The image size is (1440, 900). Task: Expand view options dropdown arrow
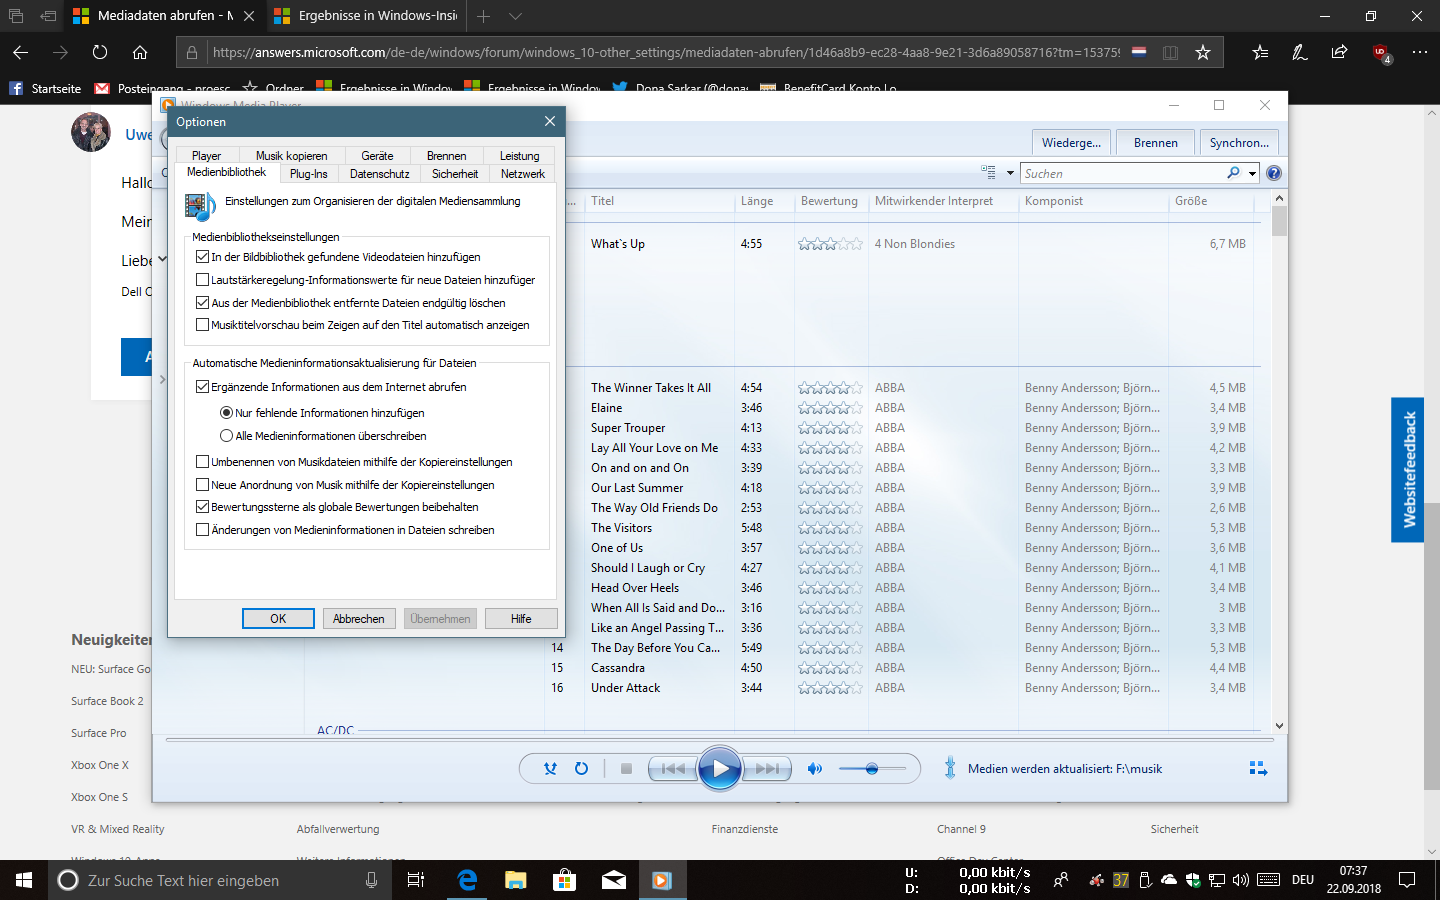click(x=1009, y=174)
